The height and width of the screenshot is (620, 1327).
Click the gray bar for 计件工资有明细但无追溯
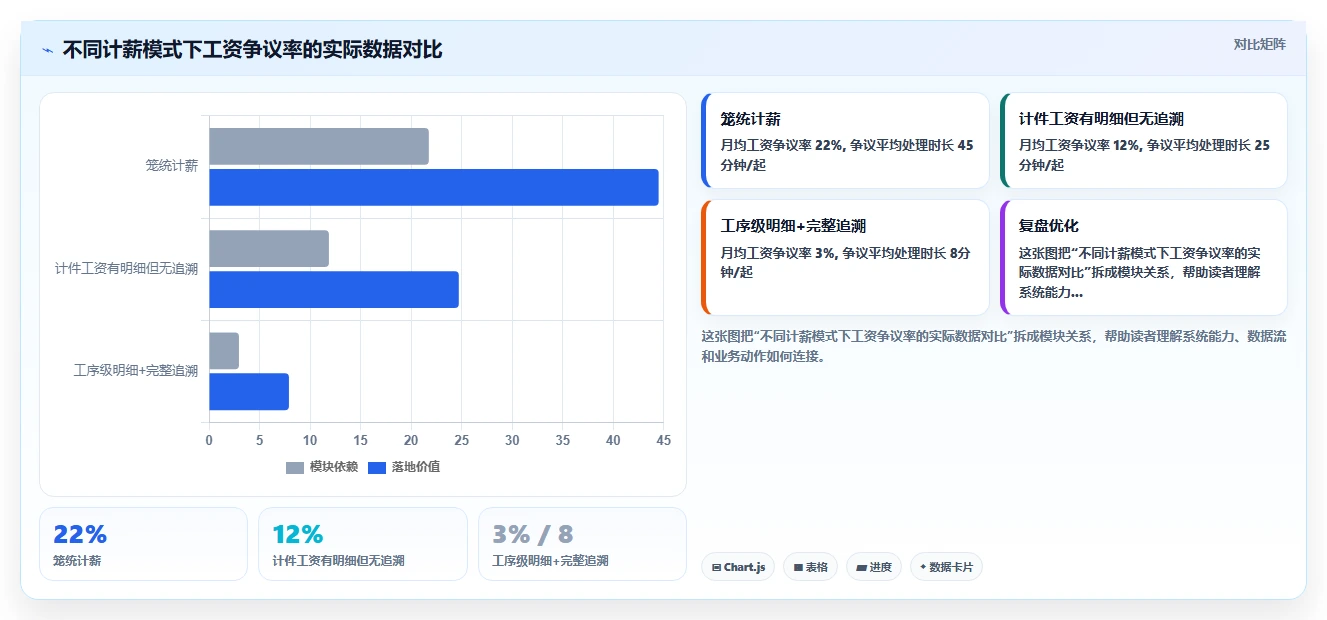(x=269, y=249)
